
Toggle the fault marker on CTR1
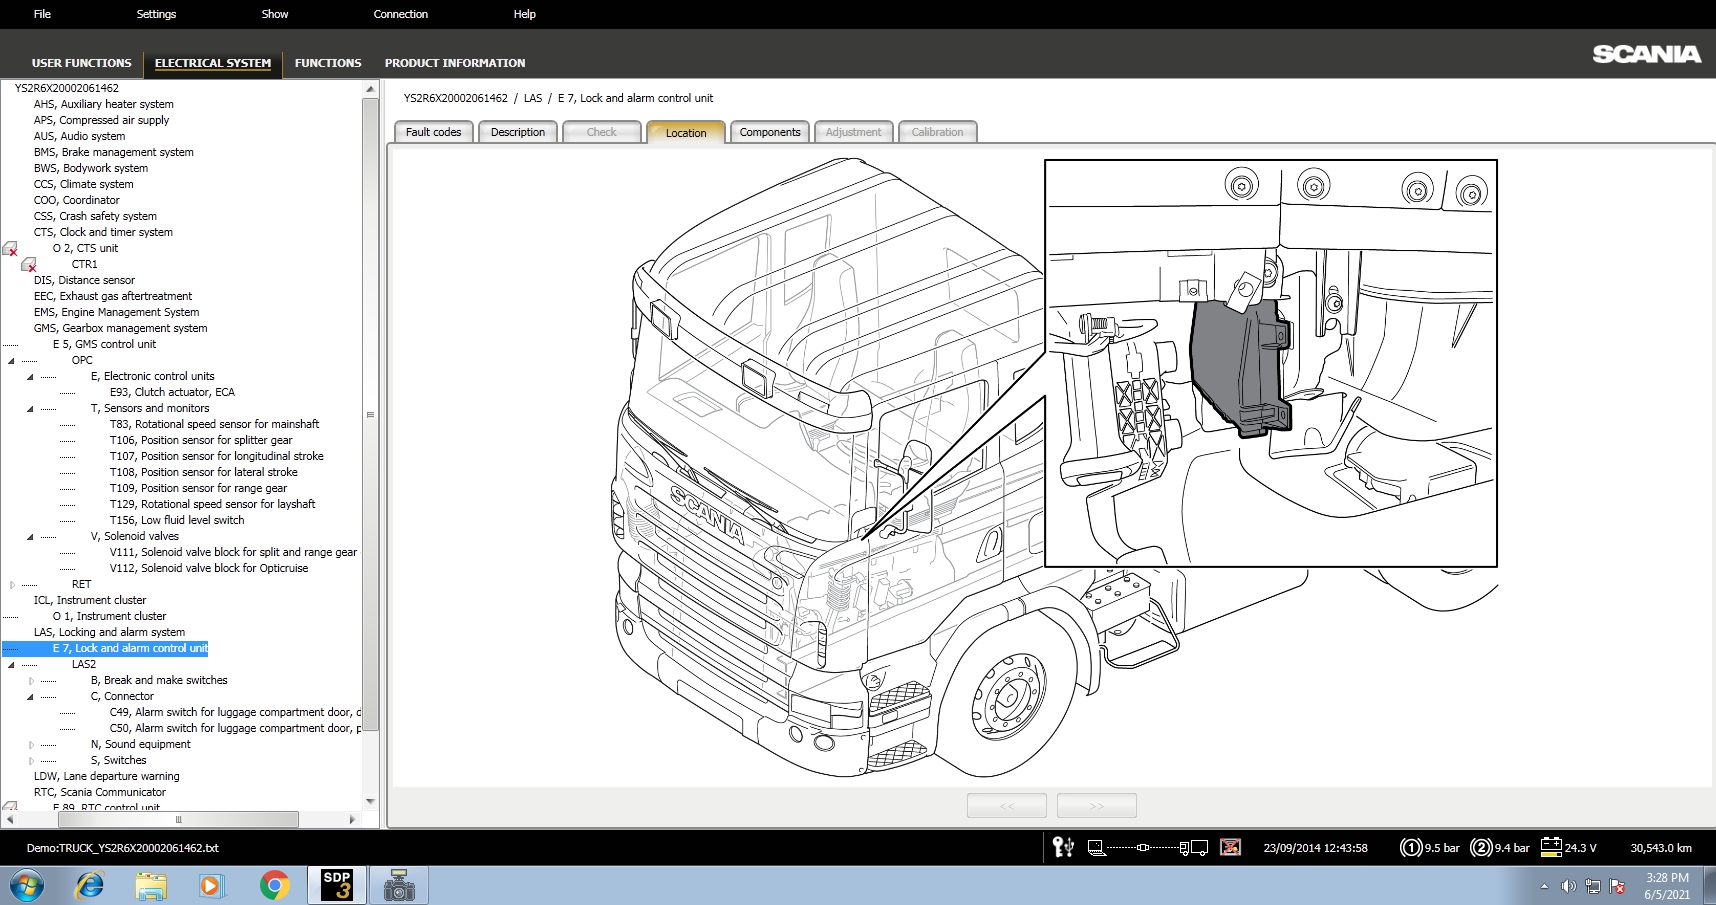click(28, 266)
